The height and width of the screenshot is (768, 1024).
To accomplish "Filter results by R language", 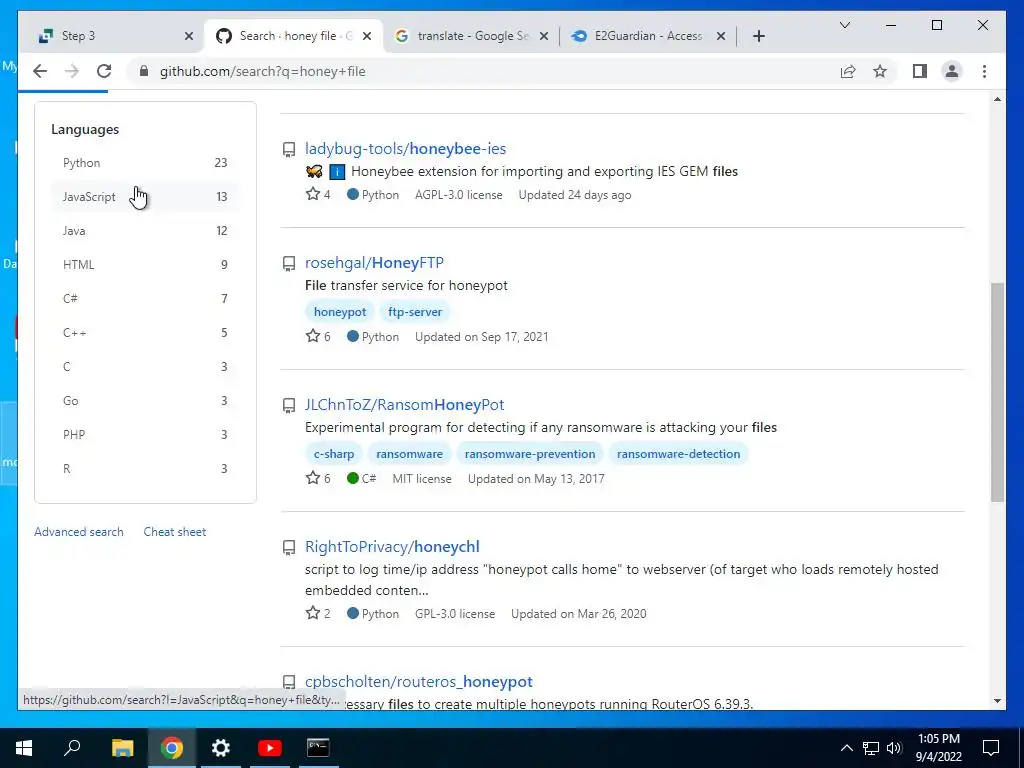I will [x=145, y=468].
